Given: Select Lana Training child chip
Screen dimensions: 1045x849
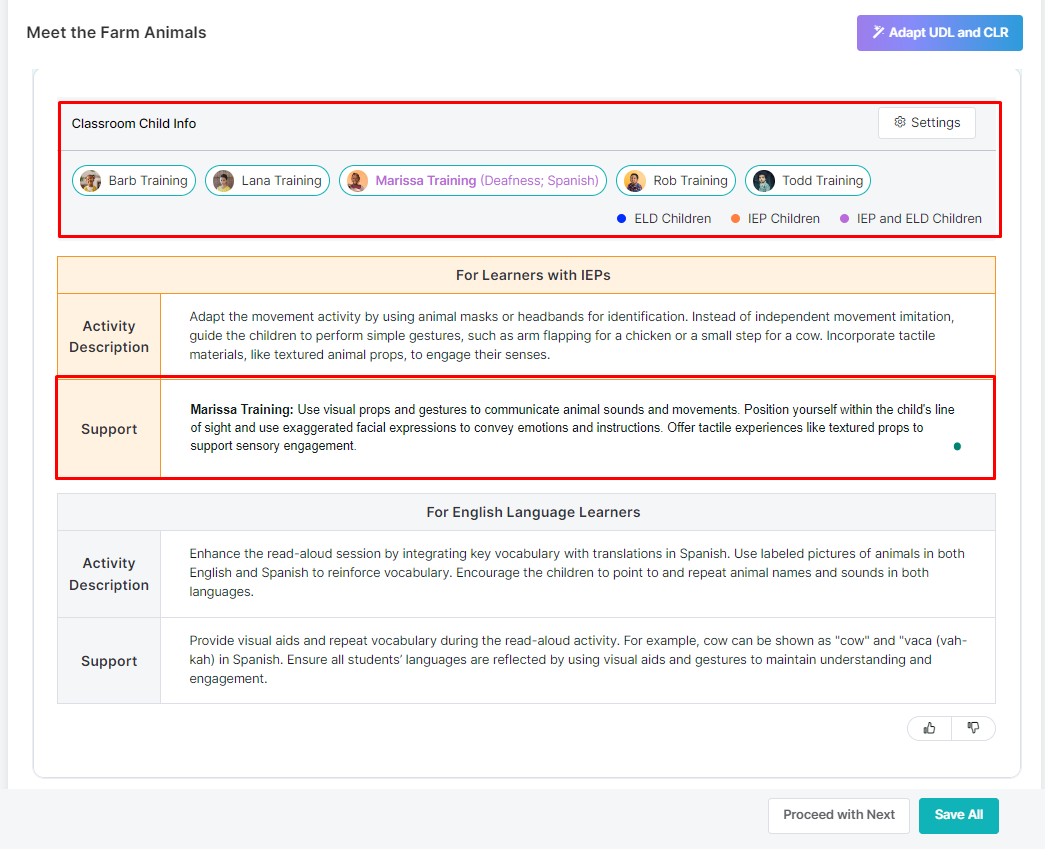Looking at the screenshot, I should 267,181.
